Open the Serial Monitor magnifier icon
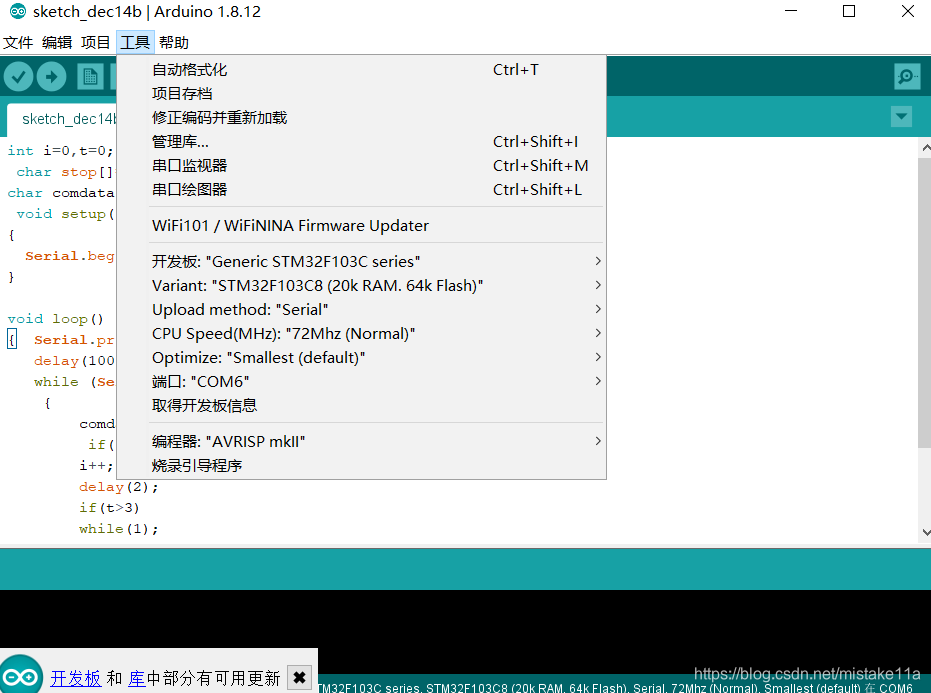Screen dimensions: 931x693 tap(907, 77)
